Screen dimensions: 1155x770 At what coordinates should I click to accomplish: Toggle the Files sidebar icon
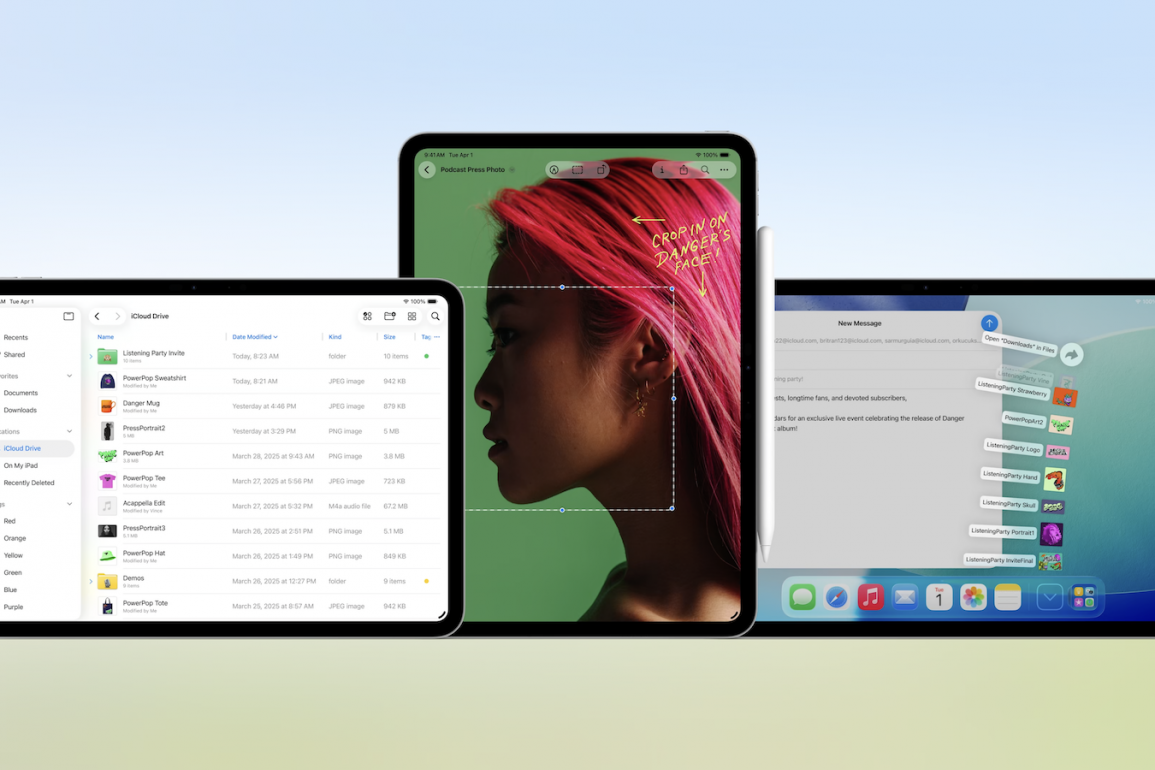[68, 316]
